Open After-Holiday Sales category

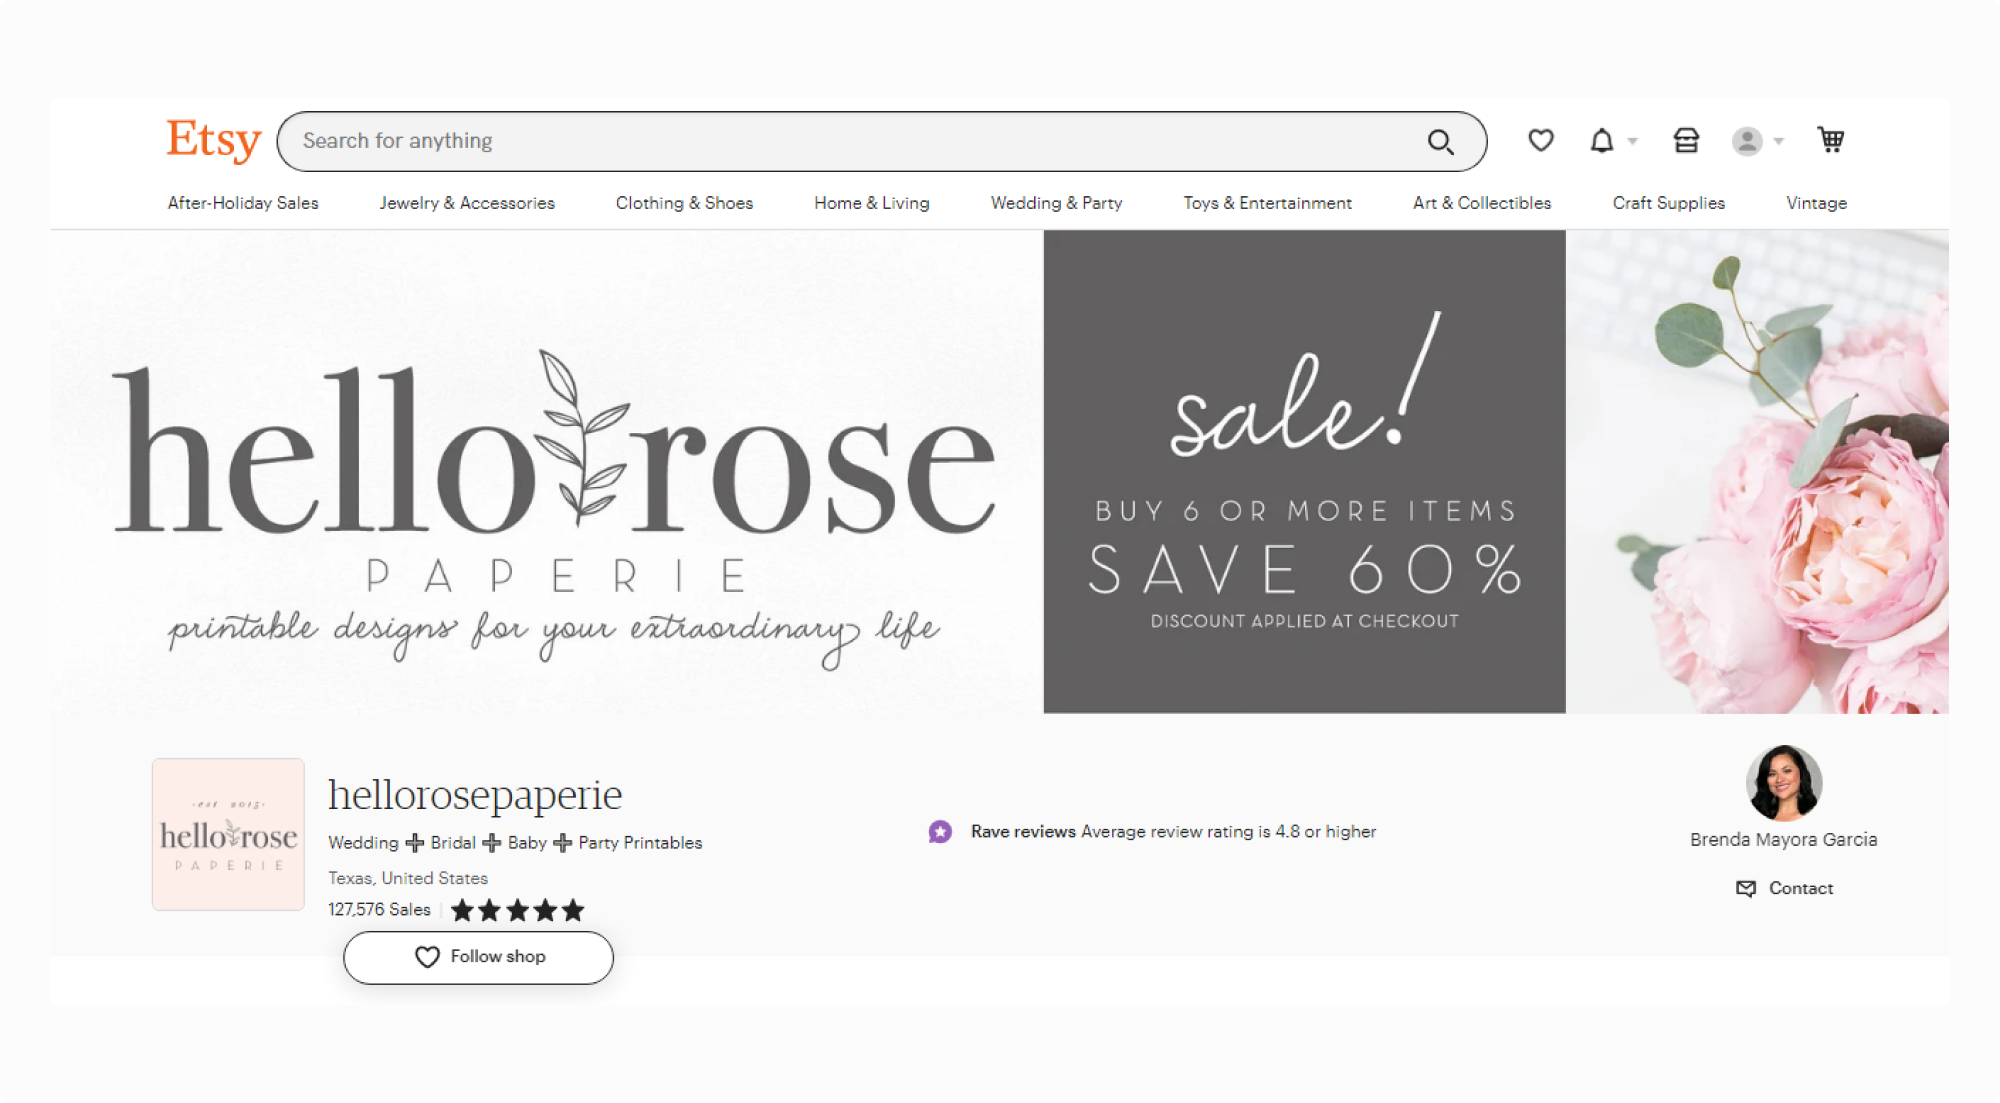243,203
